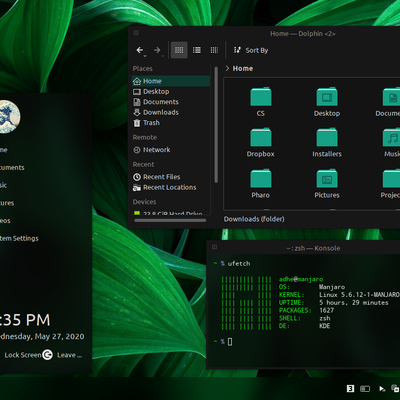The height and width of the screenshot is (400, 400).
Task: Select the Music folder icon
Action: [391, 138]
